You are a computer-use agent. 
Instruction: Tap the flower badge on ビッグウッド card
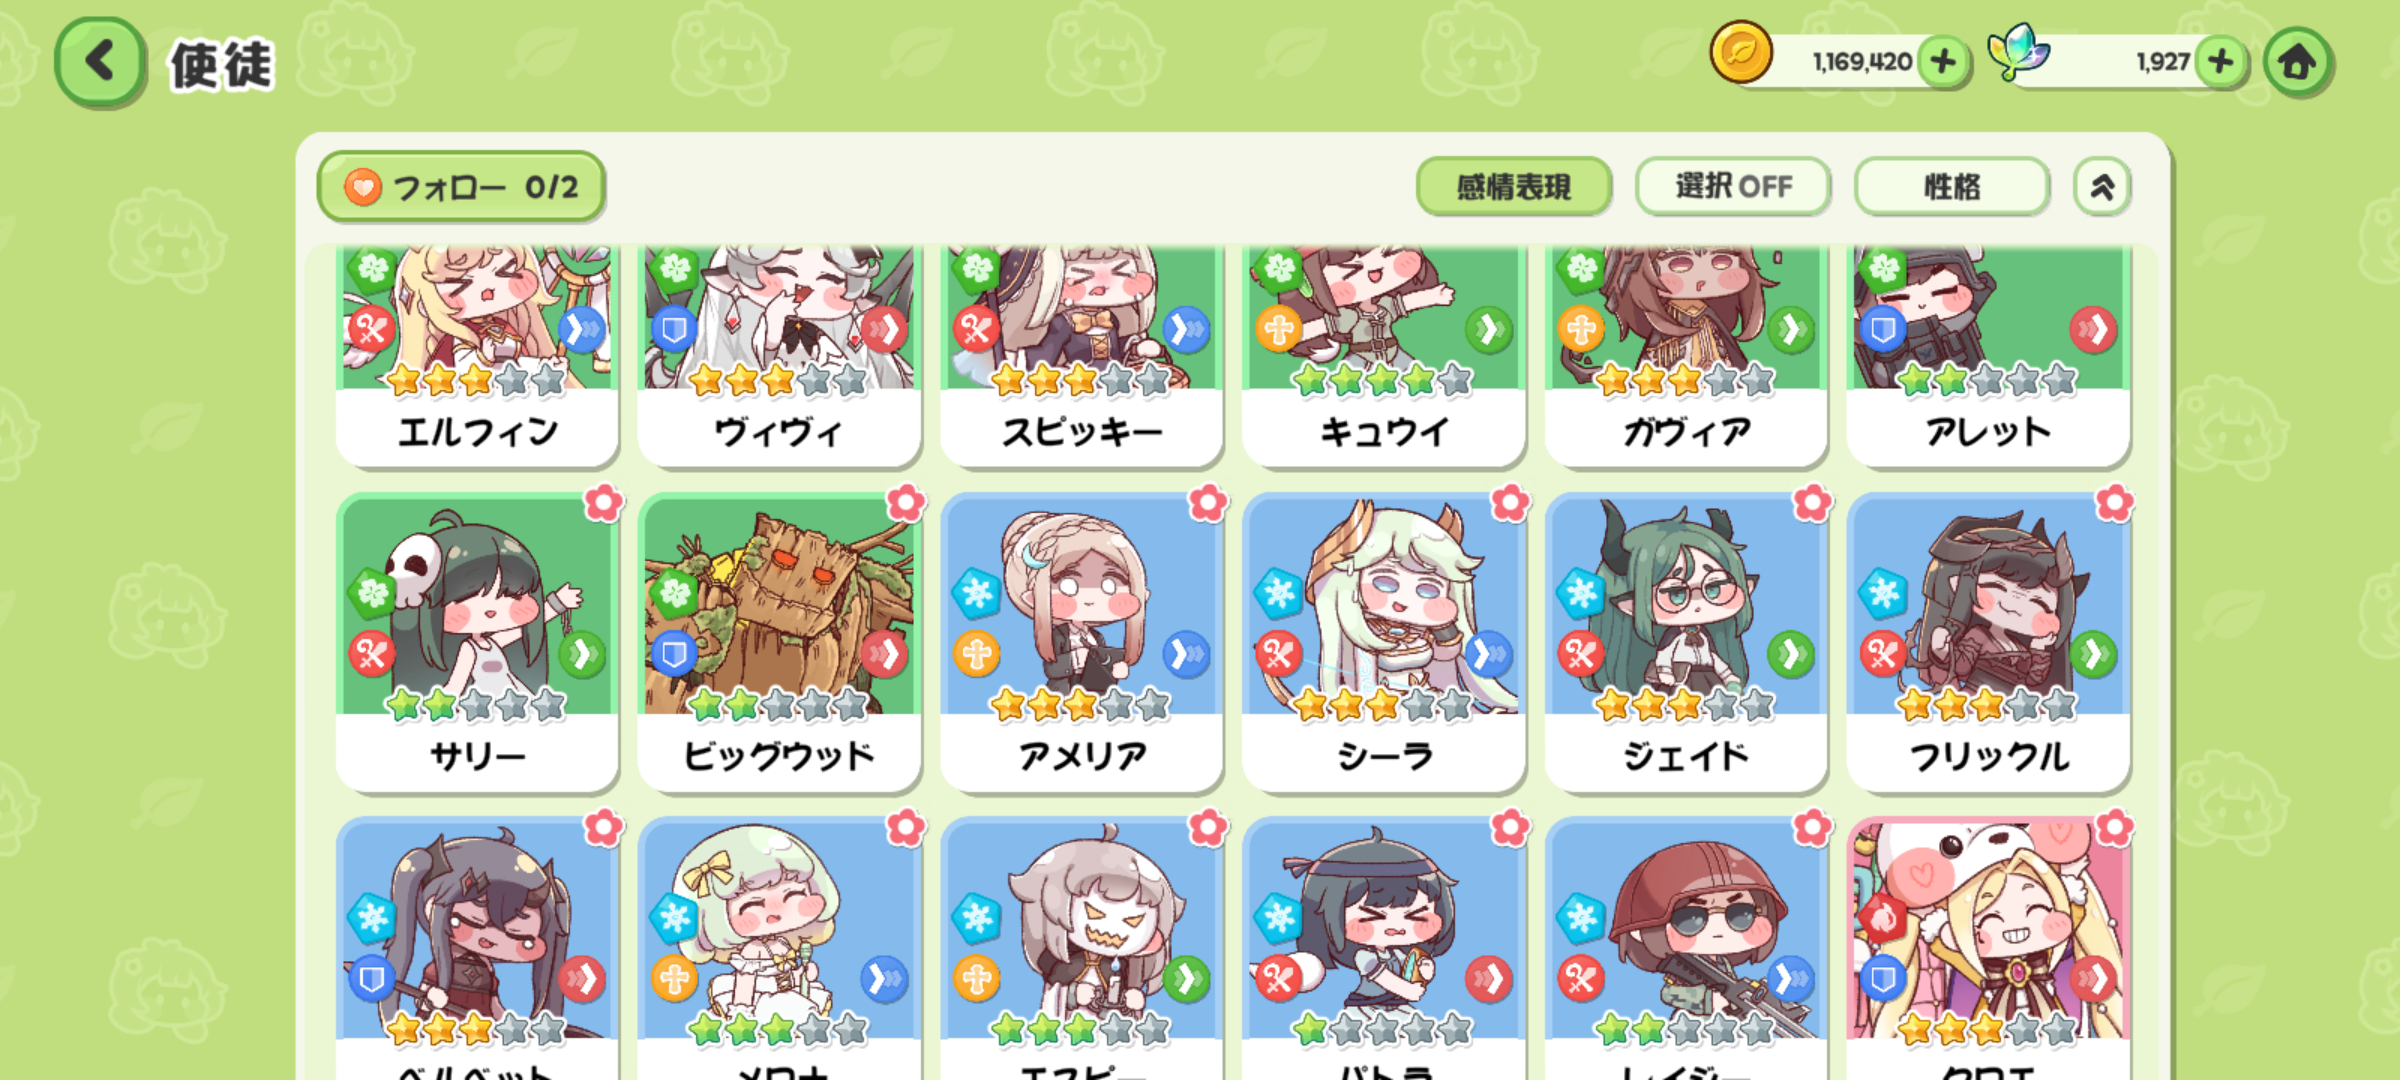point(906,503)
